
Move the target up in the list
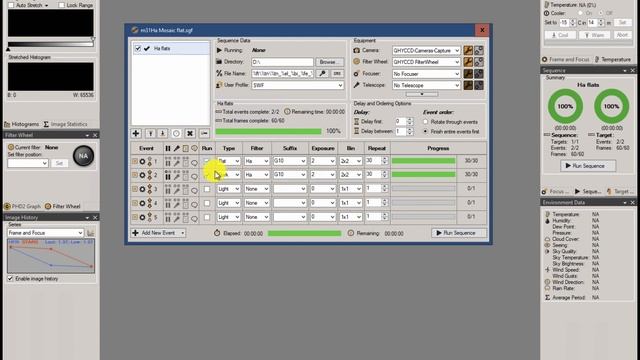tap(151, 133)
